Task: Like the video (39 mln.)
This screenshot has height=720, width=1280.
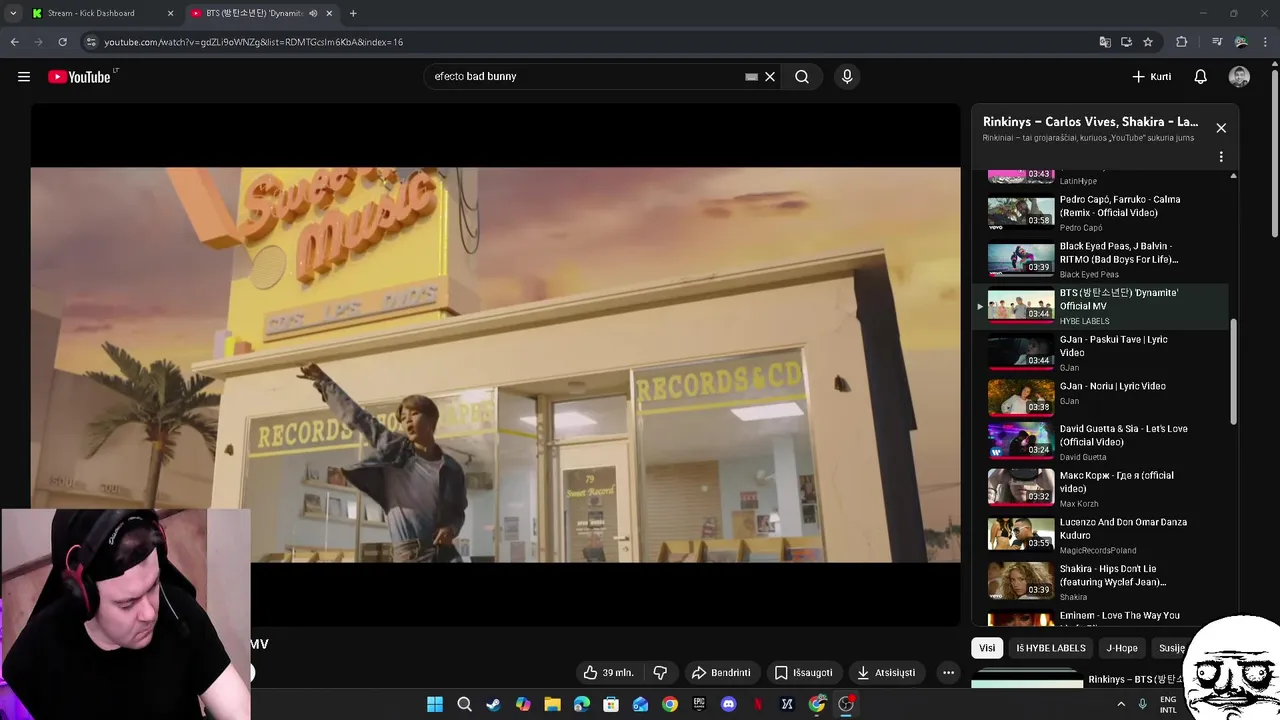Action: click(x=609, y=673)
